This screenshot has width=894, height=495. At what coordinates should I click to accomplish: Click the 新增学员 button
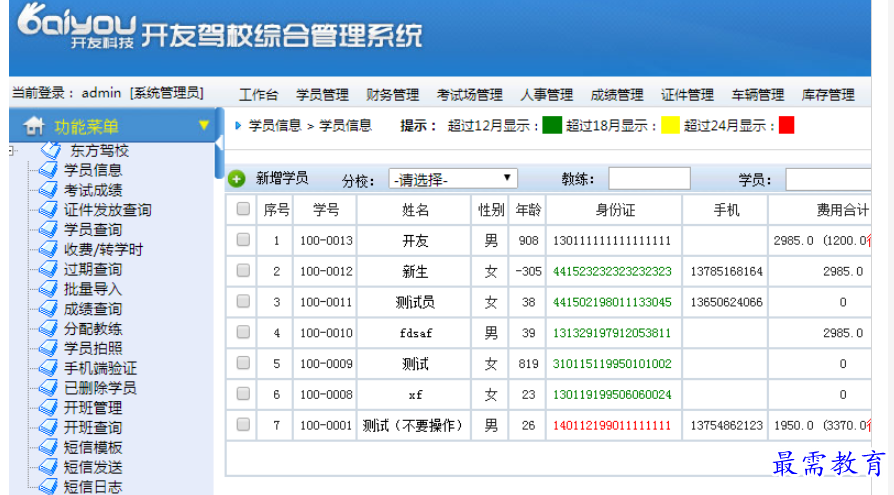pyautogui.click(x=281, y=179)
